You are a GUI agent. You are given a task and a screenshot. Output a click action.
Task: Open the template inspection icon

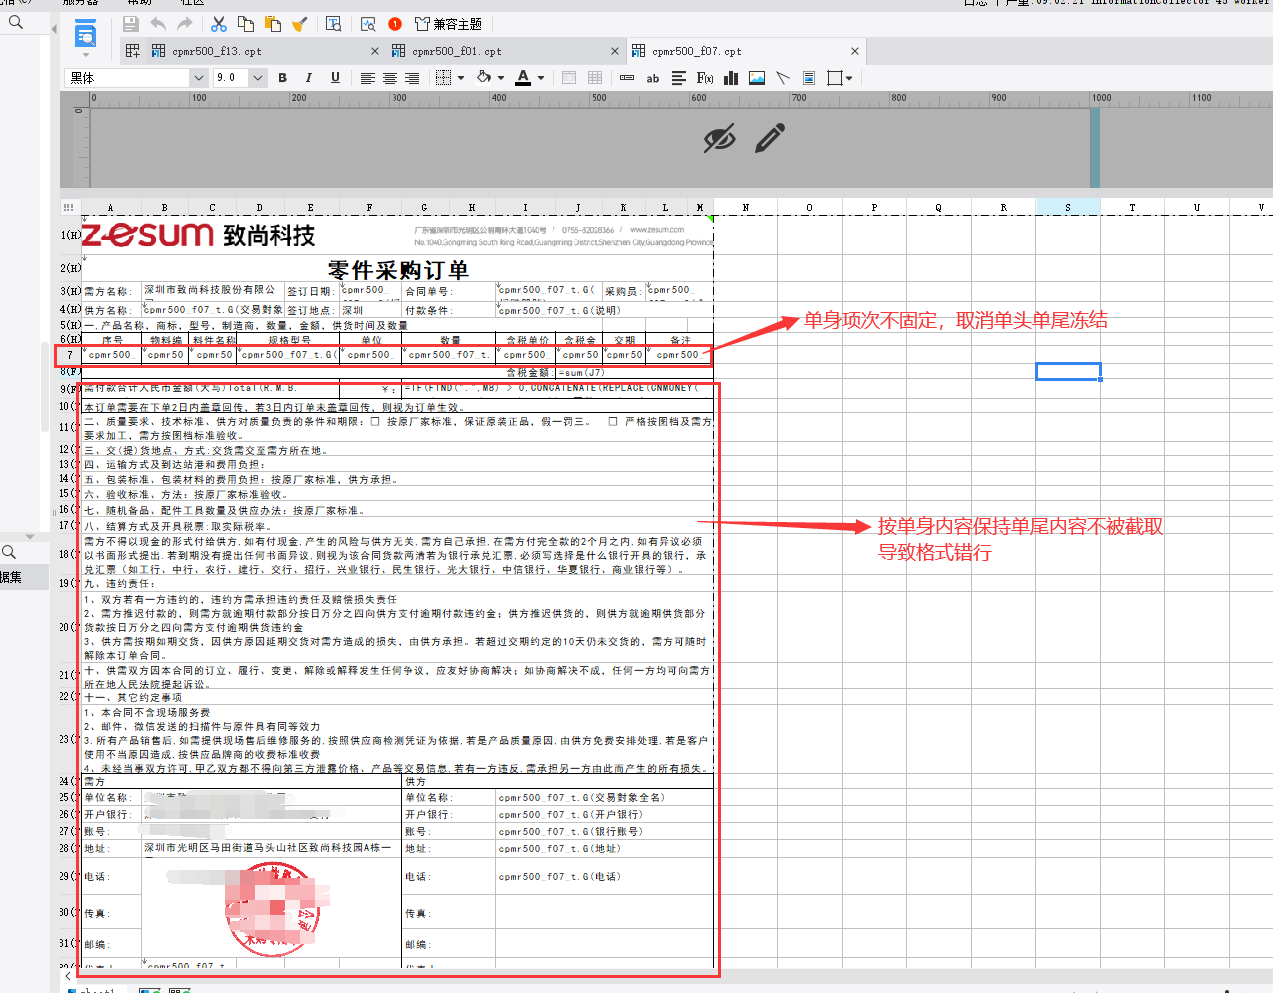[x=368, y=24]
